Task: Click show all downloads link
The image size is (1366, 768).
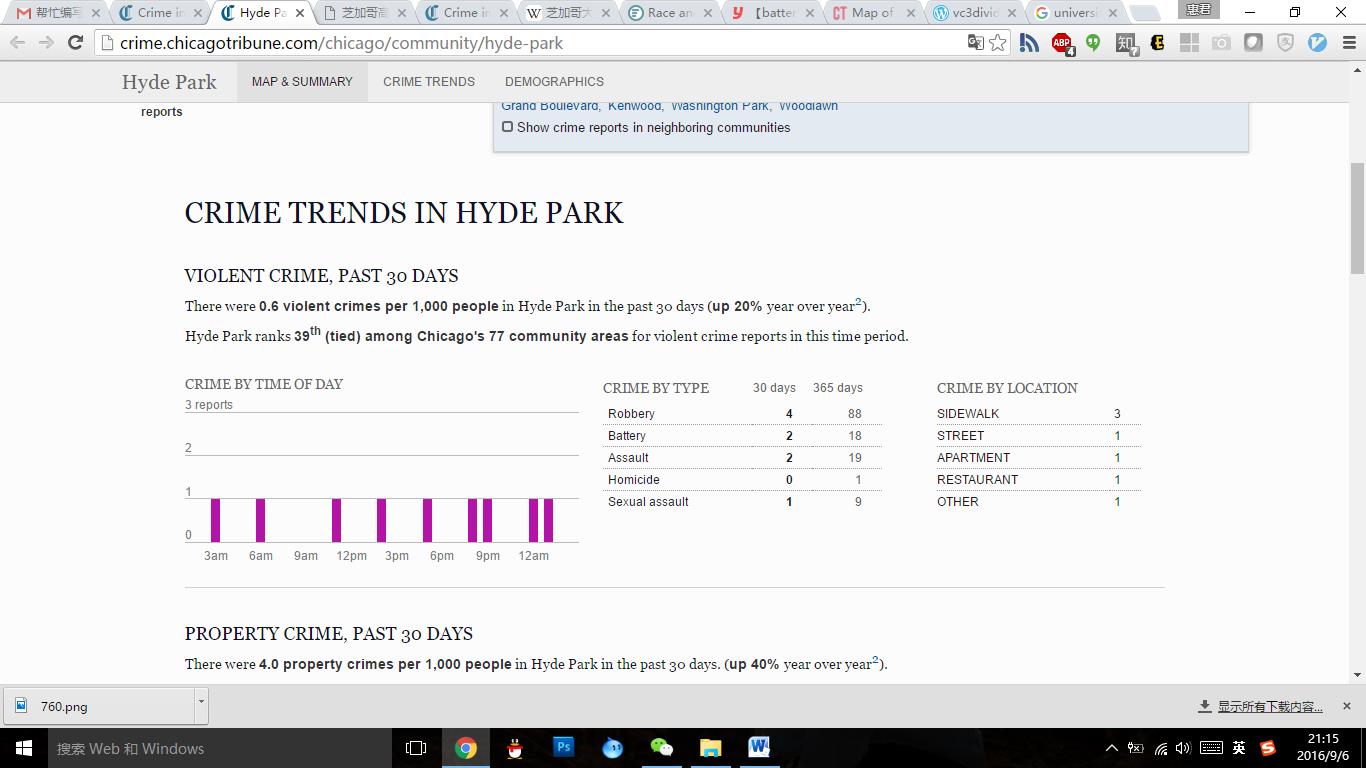Action: [1269, 706]
